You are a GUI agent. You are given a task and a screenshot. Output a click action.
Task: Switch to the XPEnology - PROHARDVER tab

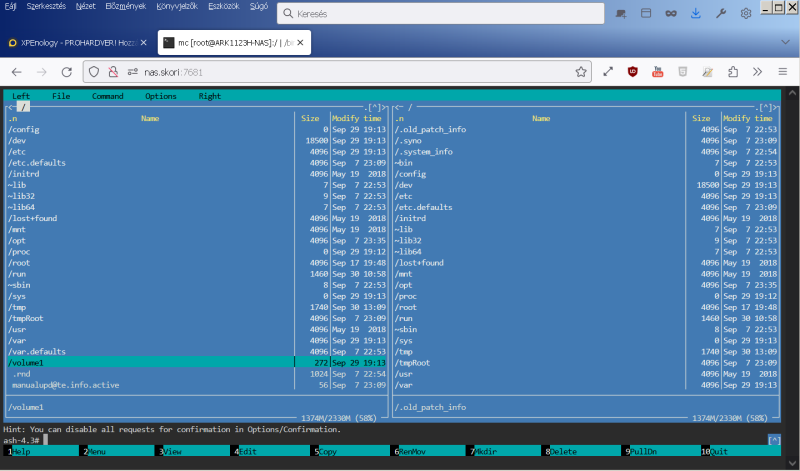(x=77, y=43)
